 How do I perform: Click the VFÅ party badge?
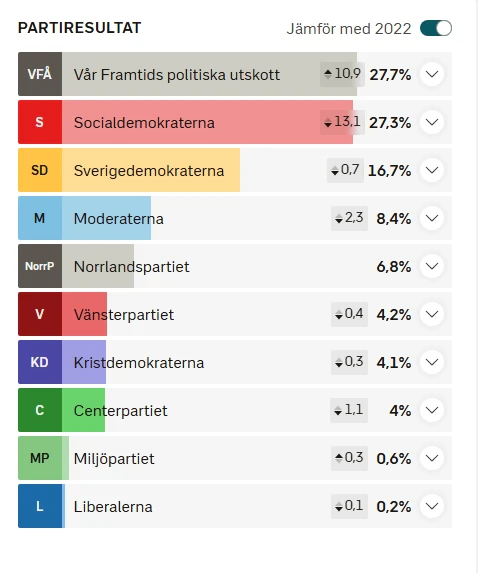tap(40, 74)
